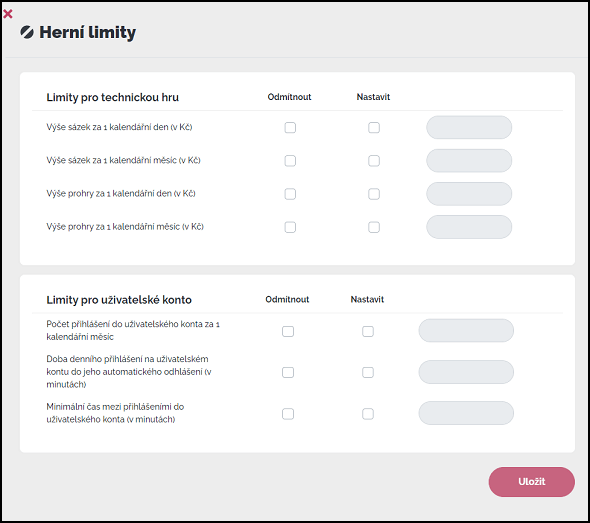Close the Herní limity dialog with X
Viewport: 590px width, 523px height.
pos(8,14)
